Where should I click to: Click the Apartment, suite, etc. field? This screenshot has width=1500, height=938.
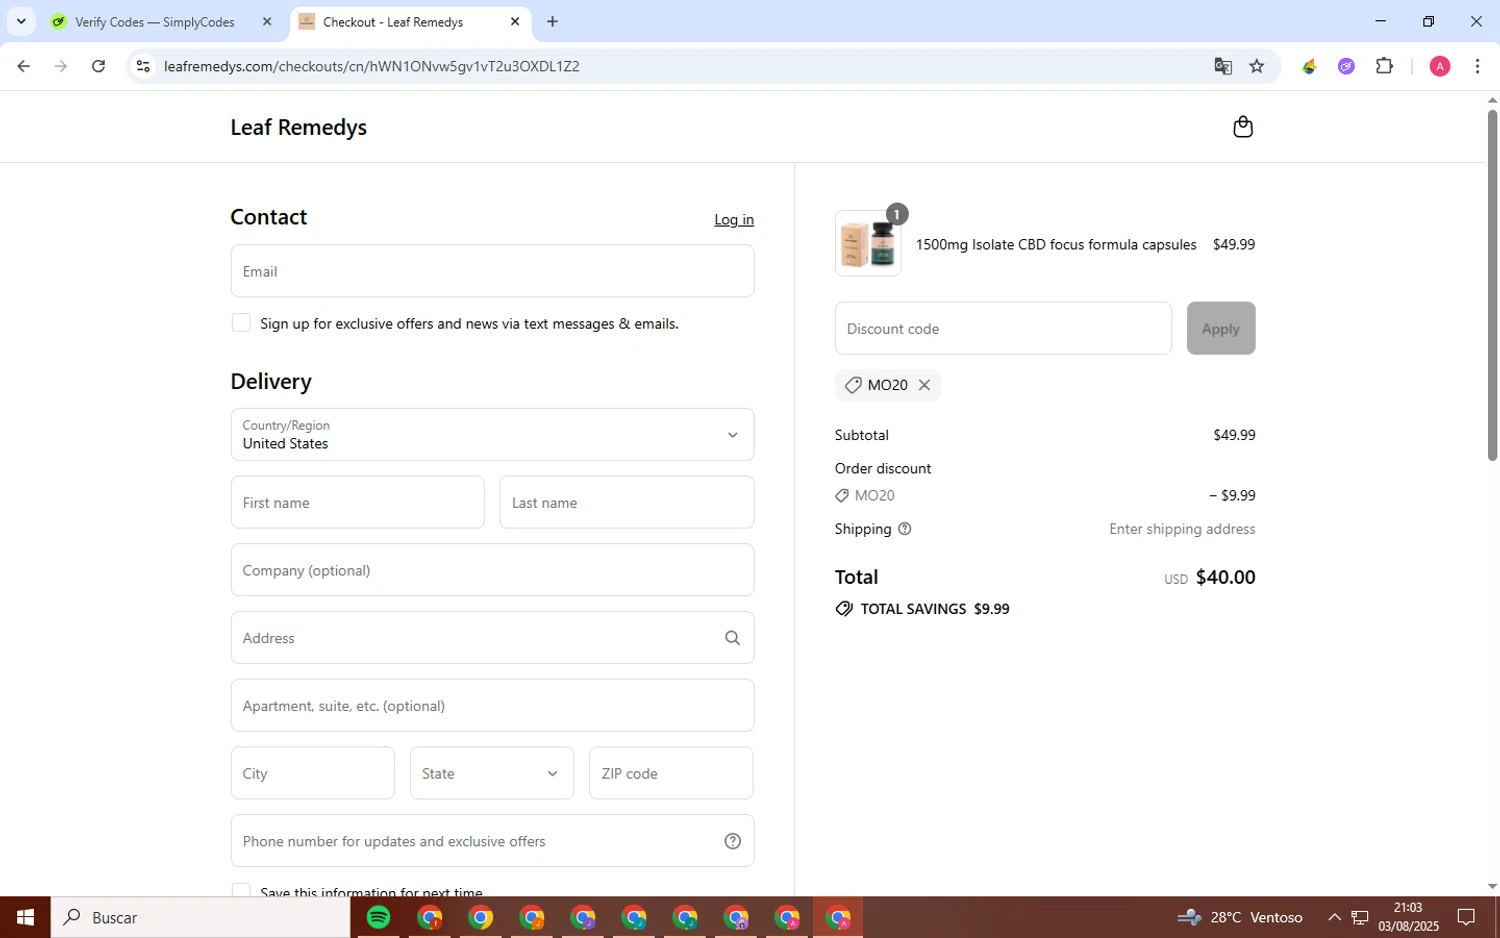492,706
